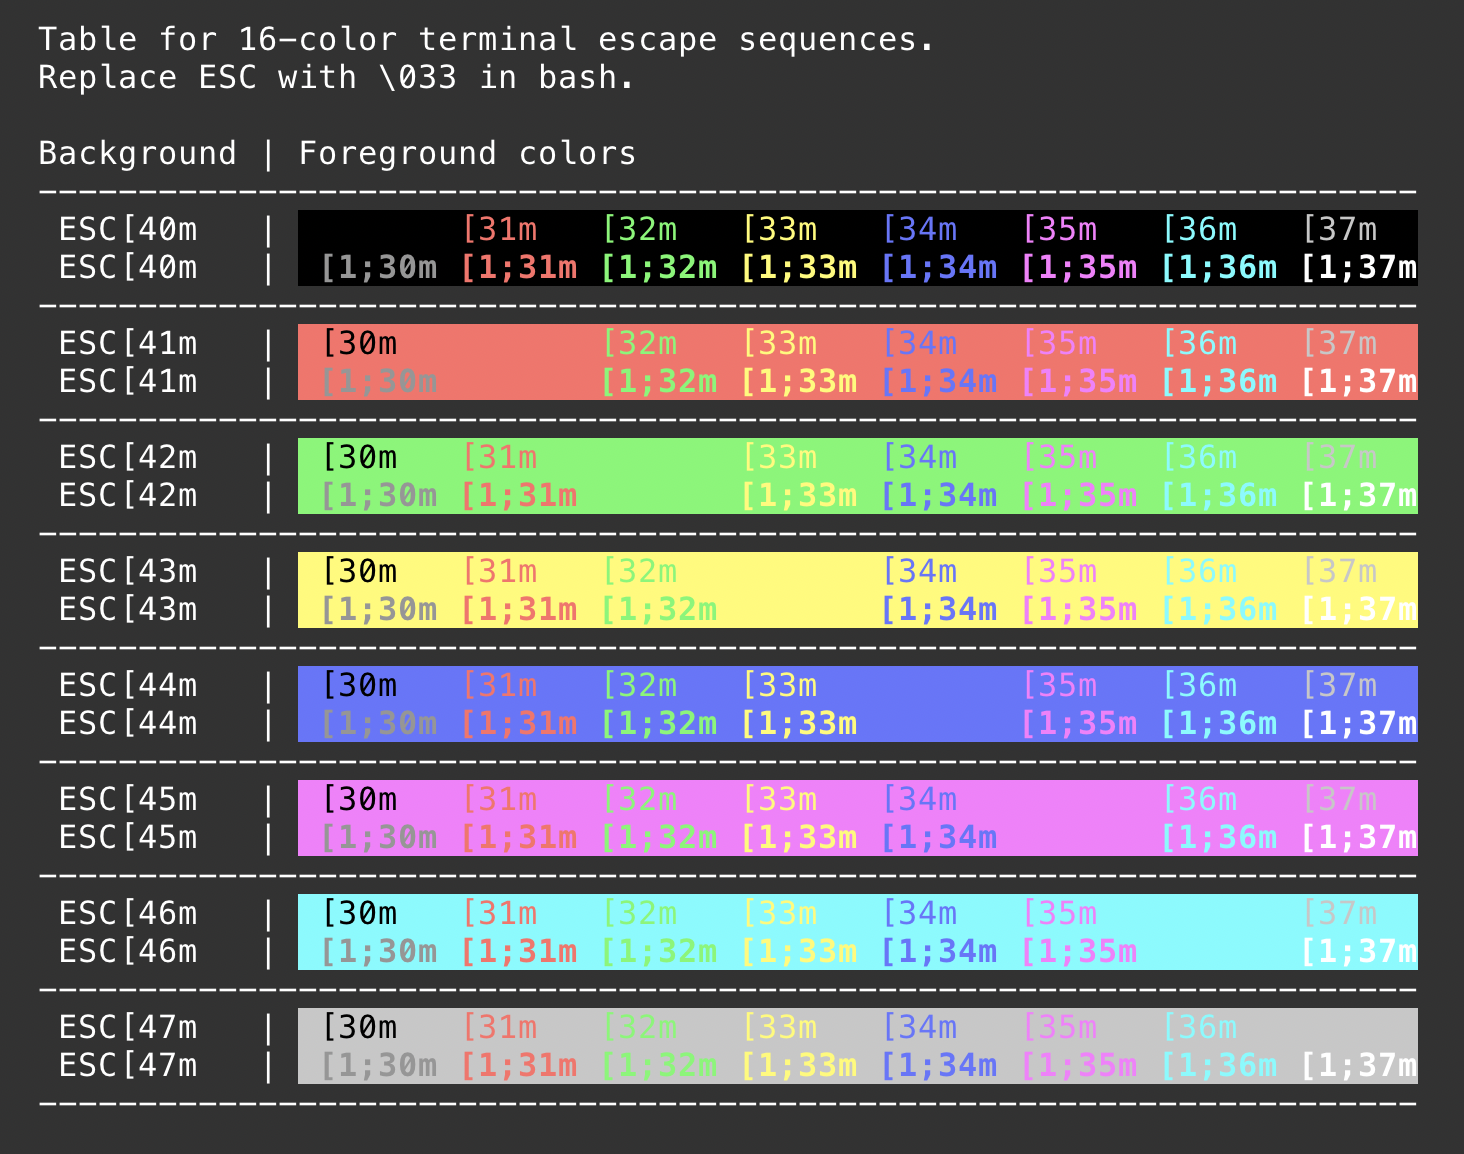1464x1154 pixels.
Task: Click the first ESC[40m row label
Action: coord(128,230)
